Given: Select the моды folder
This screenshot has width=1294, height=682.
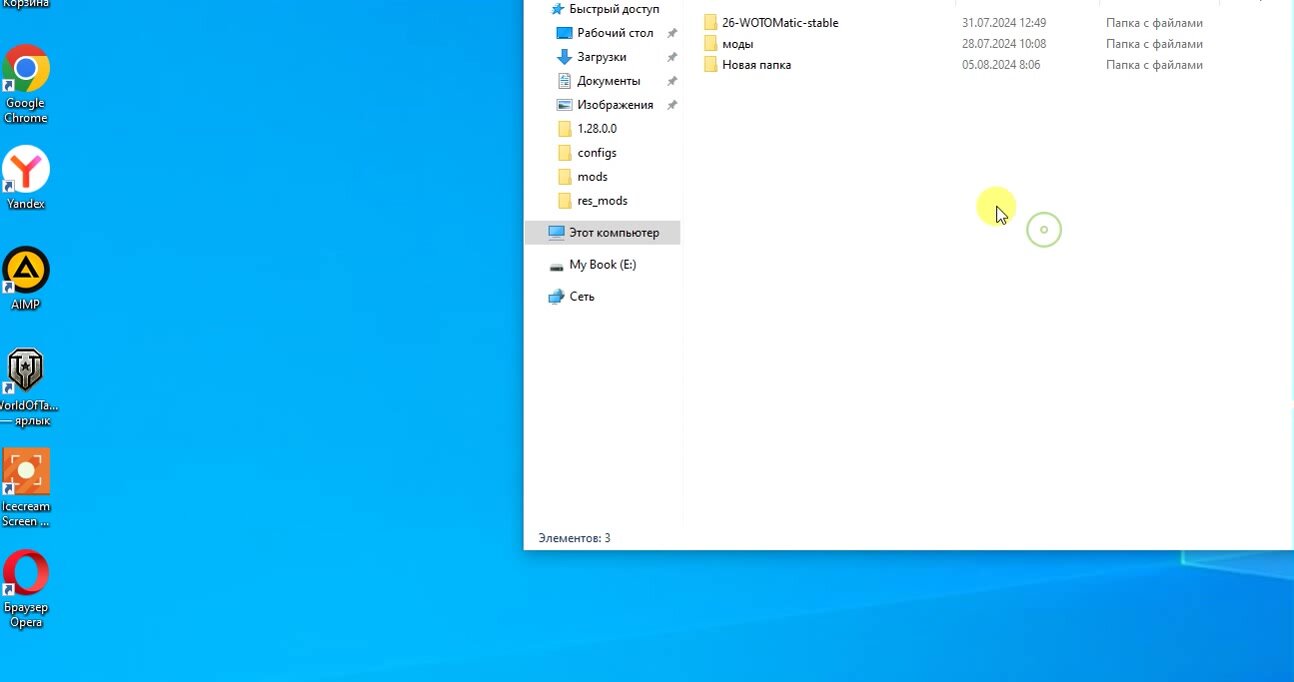Looking at the screenshot, I should coord(737,44).
